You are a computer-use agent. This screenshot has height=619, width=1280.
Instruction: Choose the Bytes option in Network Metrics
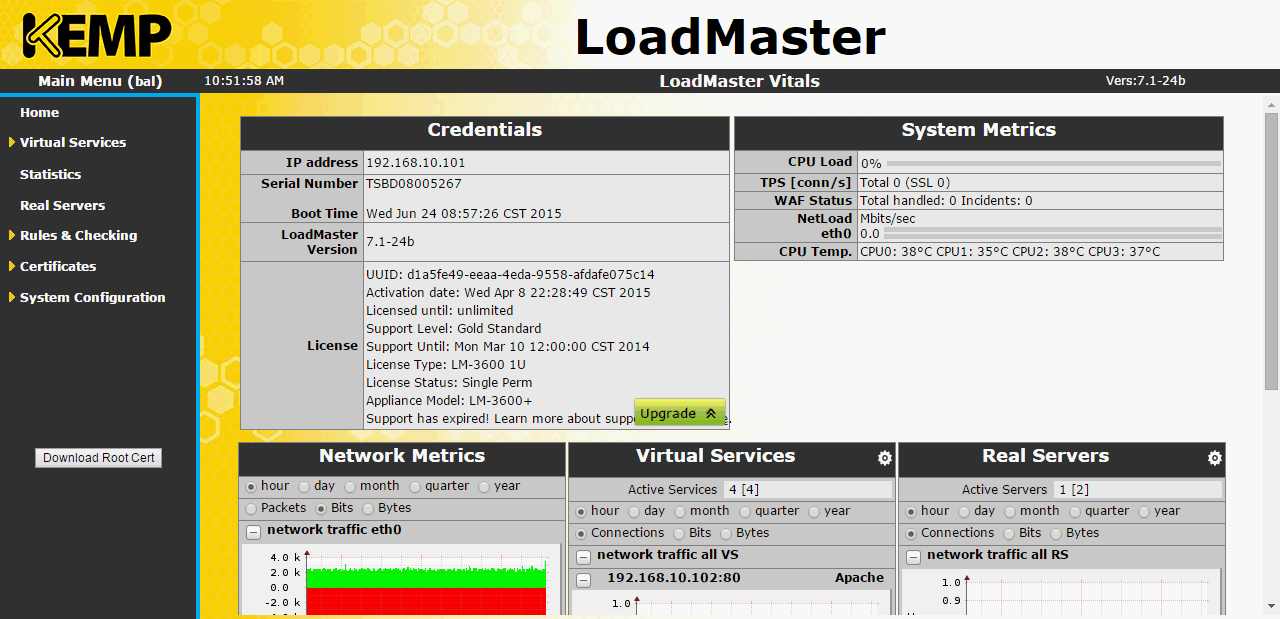(x=368, y=509)
